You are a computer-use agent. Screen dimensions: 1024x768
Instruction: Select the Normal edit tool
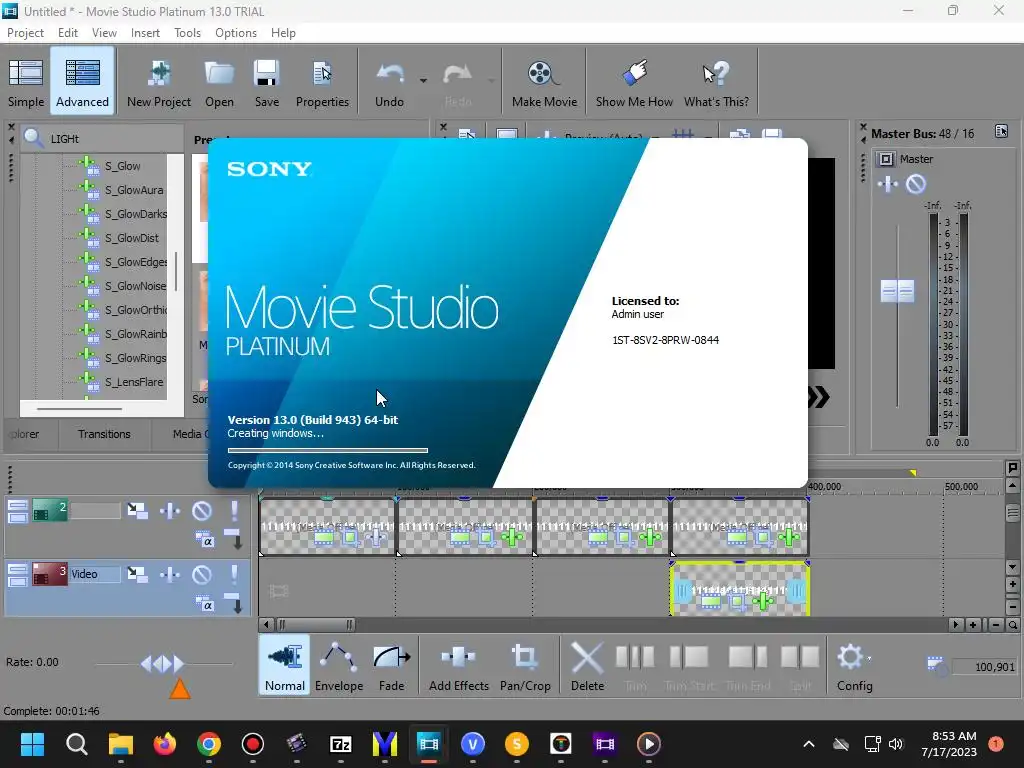coord(285,665)
